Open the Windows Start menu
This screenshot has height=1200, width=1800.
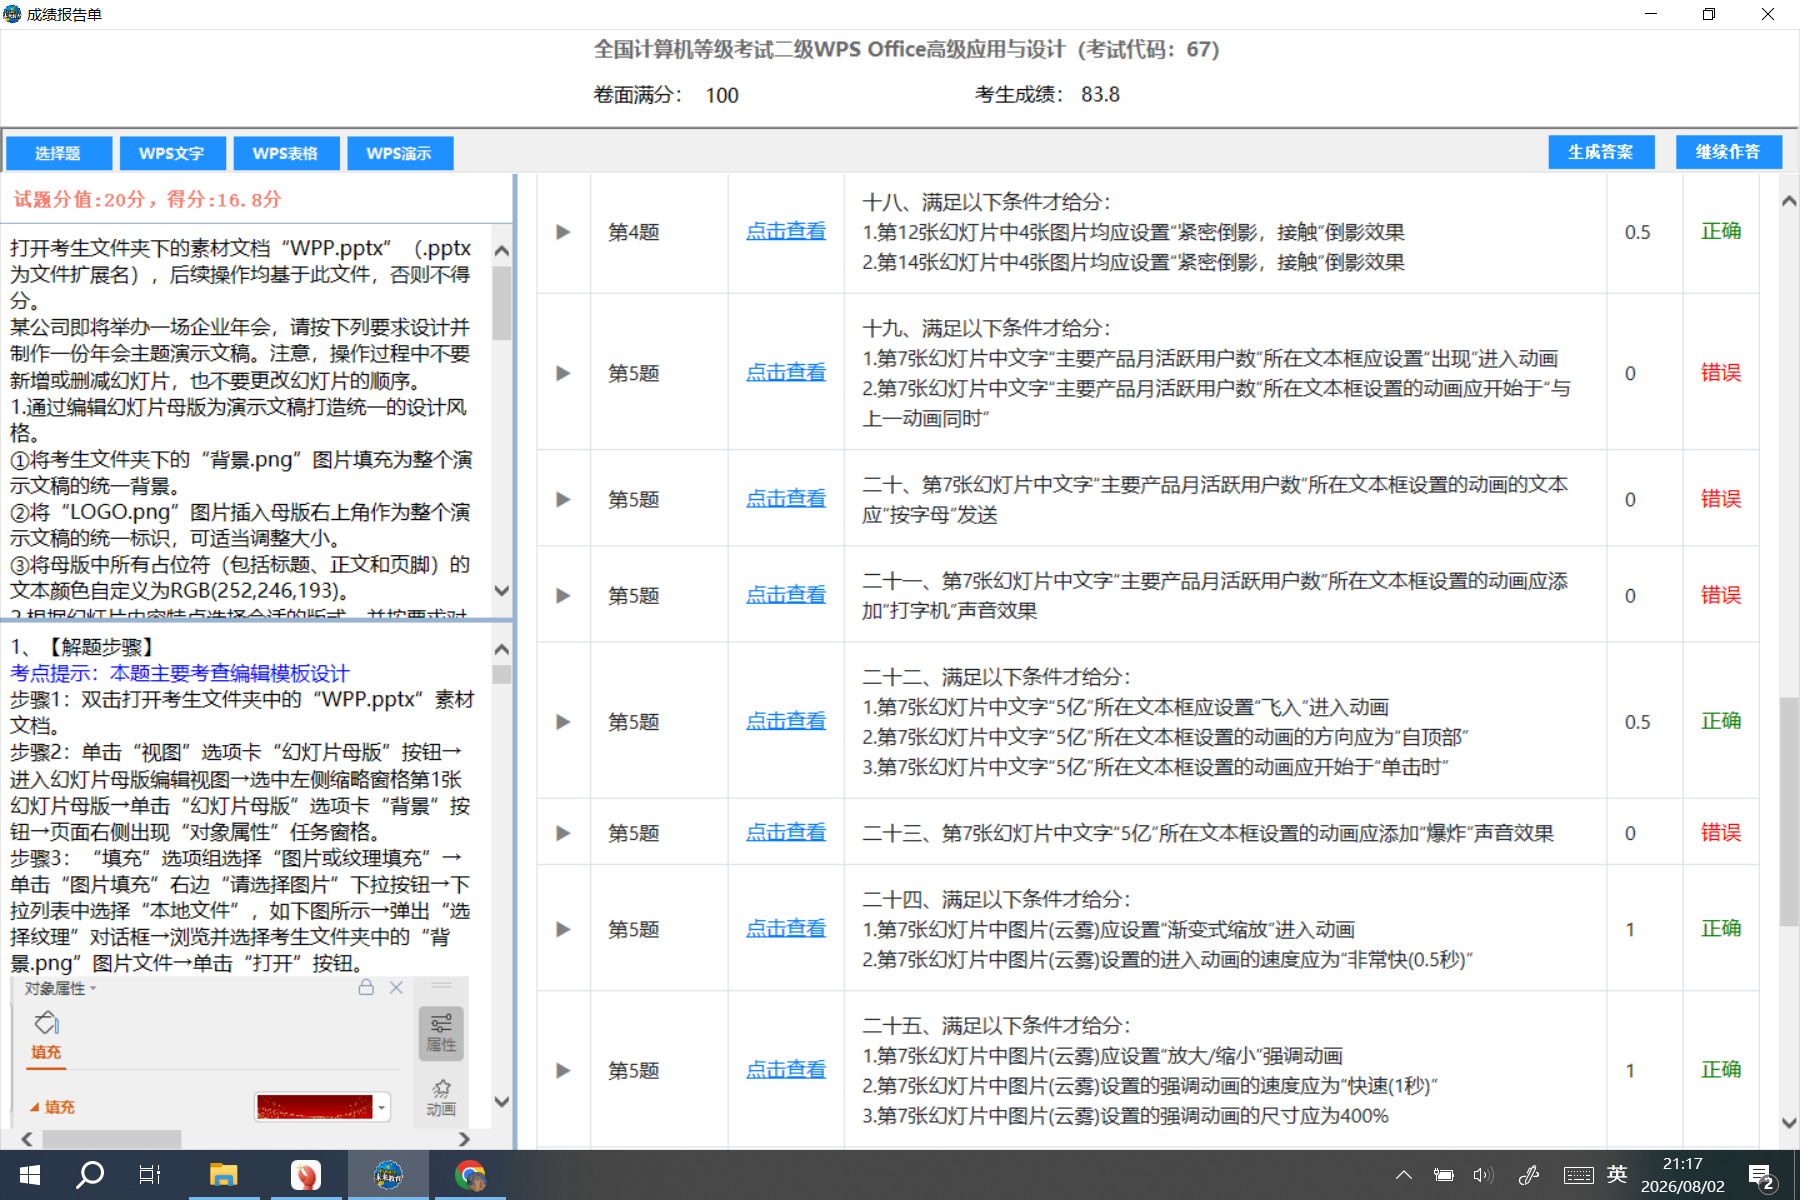coord(29,1175)
